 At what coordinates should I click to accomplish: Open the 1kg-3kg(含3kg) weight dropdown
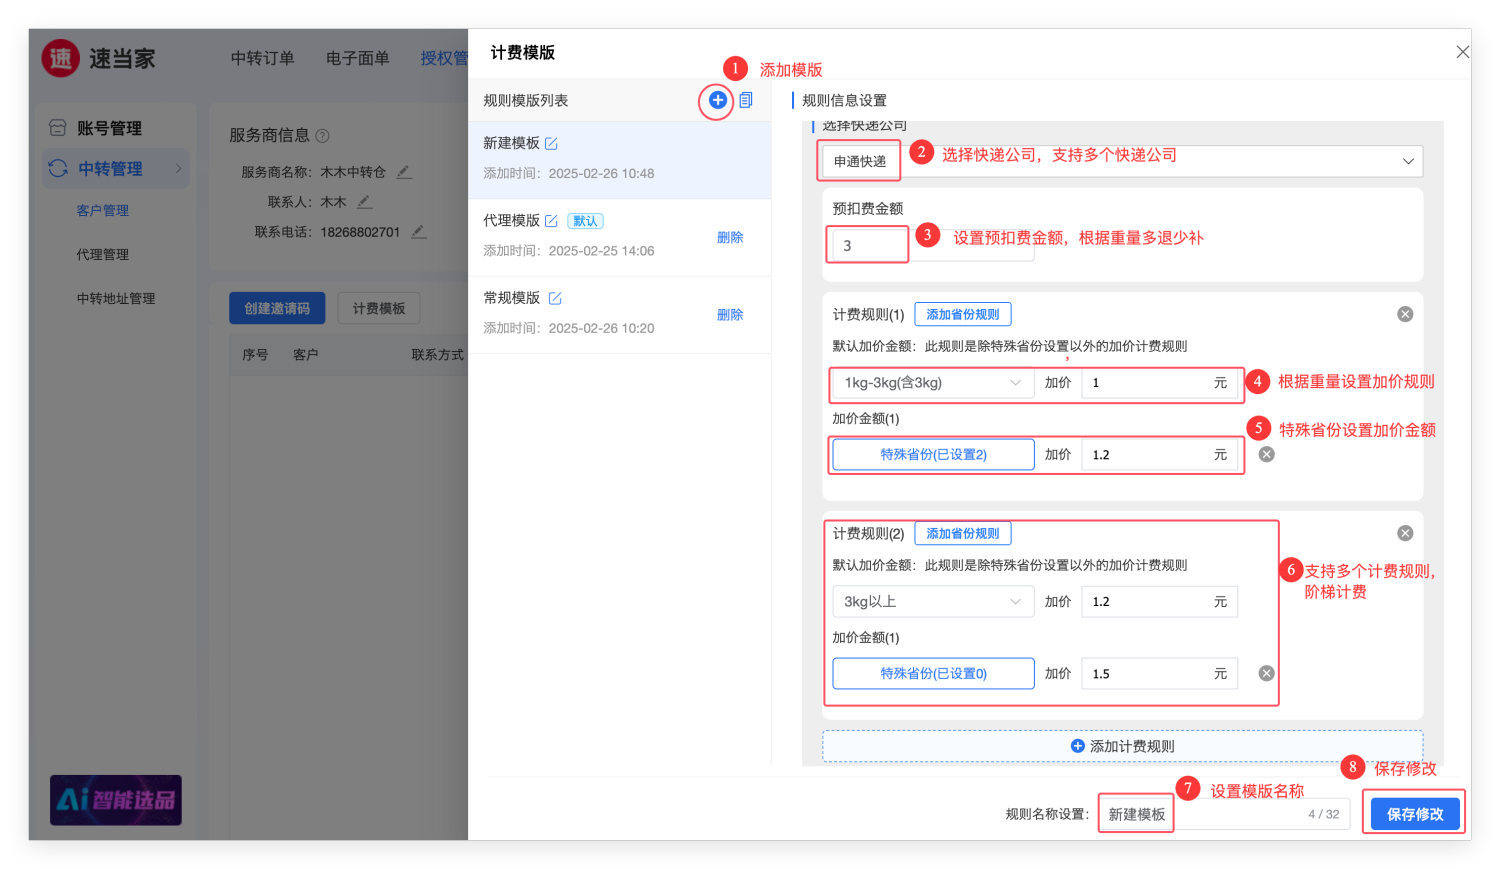pos(932,383)
